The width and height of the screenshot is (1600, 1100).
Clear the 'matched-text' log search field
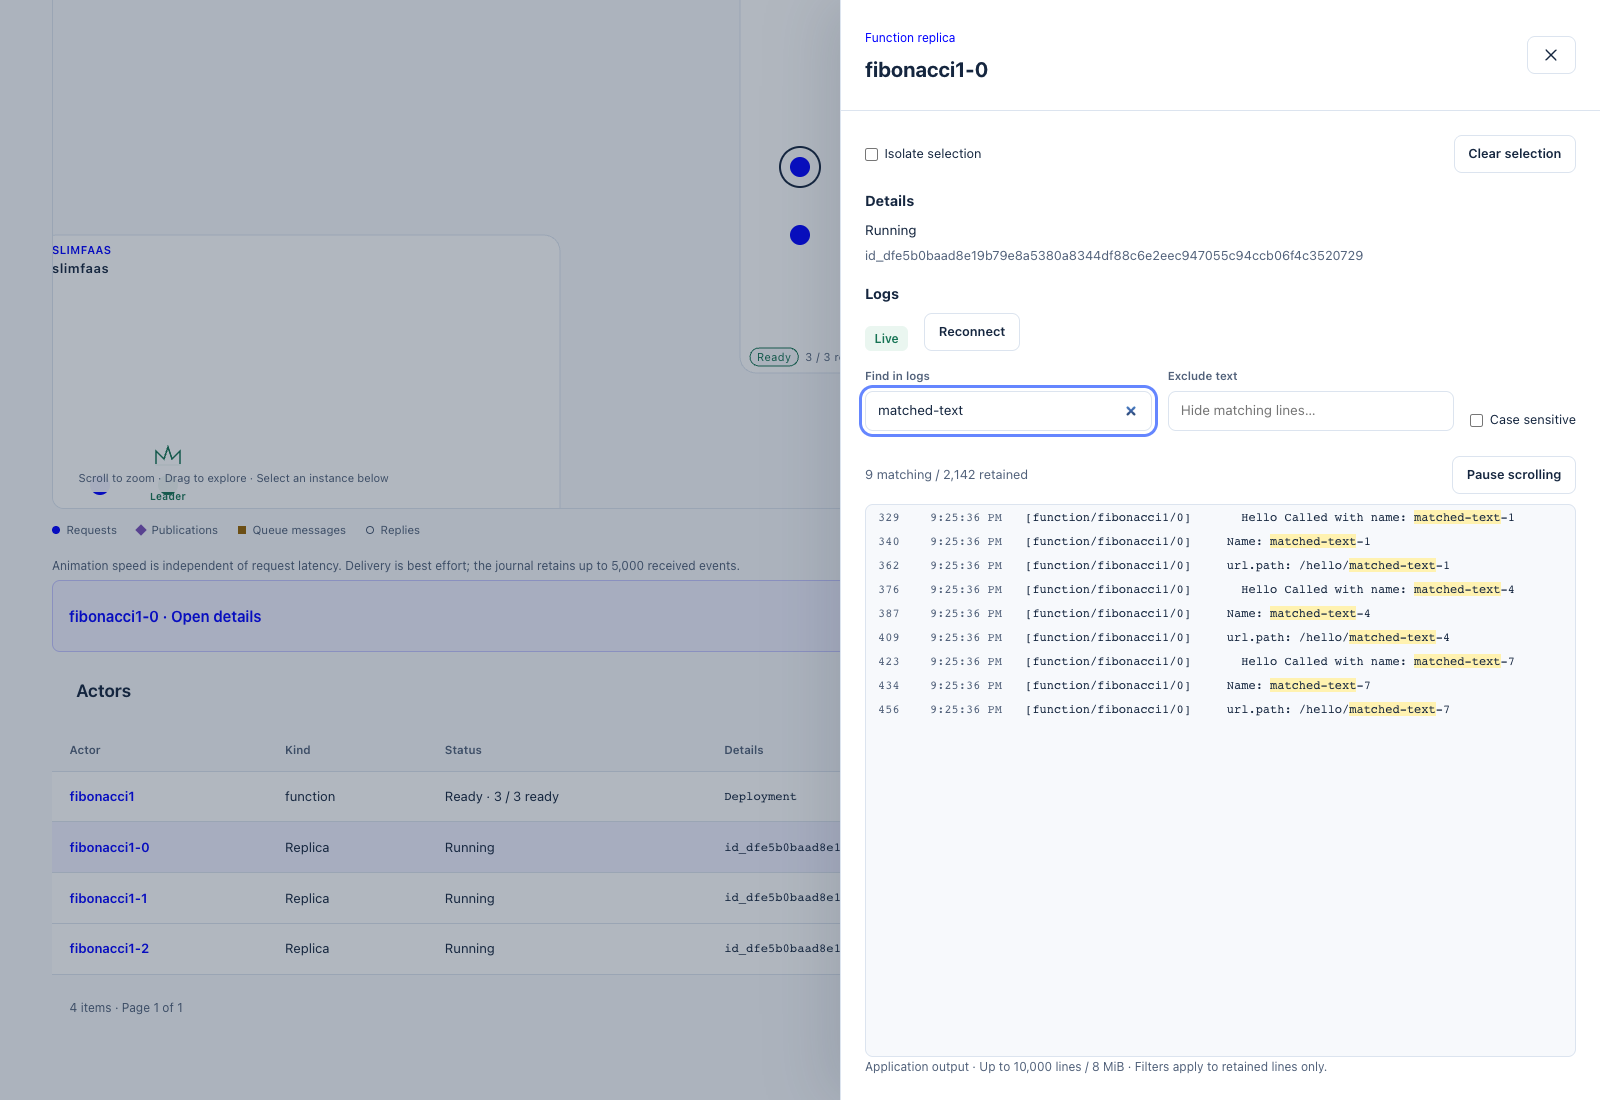(1131, 411)
